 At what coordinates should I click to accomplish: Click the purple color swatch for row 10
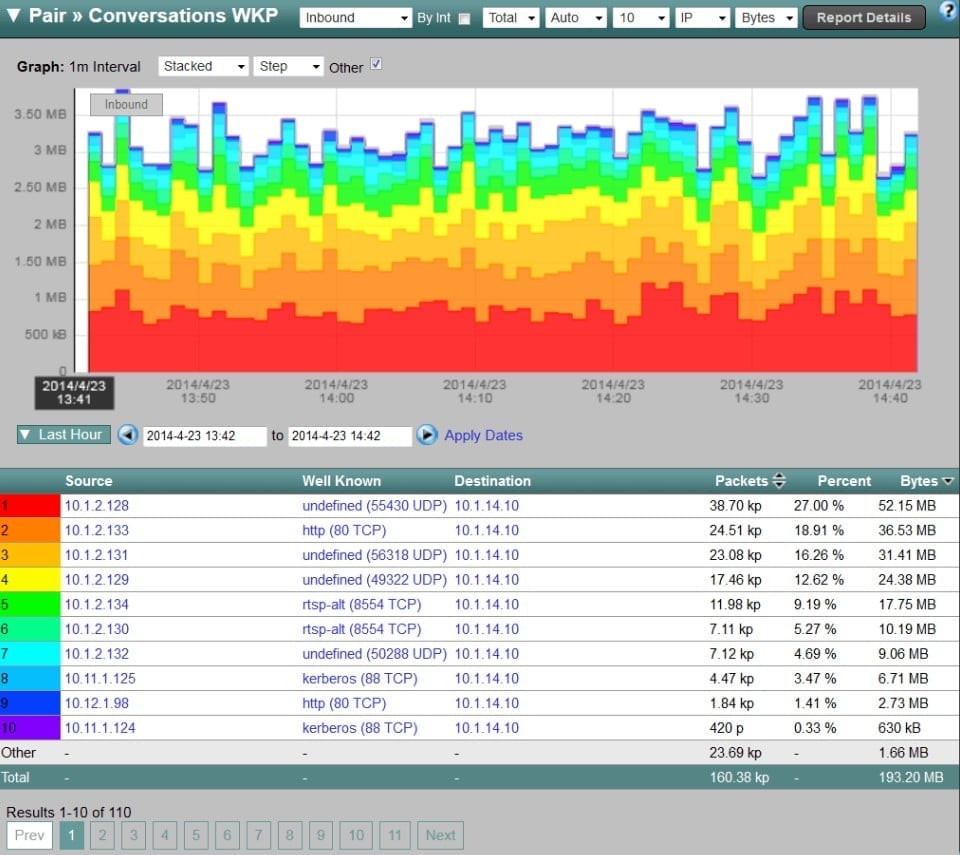(x=30, y=728)
